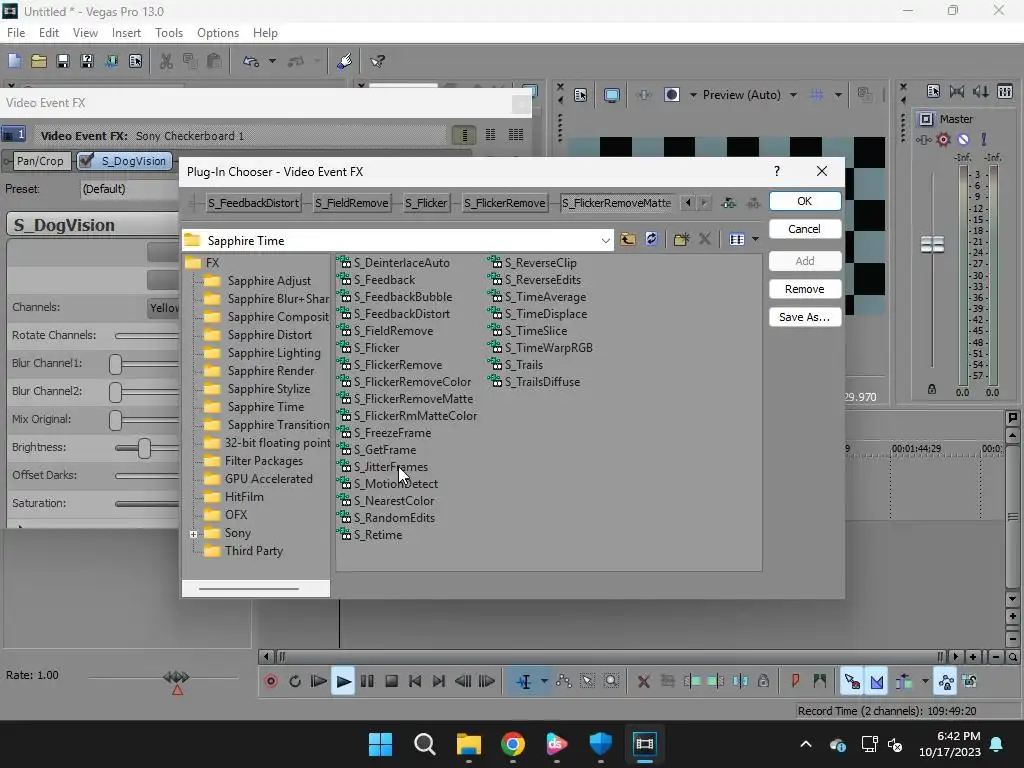Click the Insert Marker icon
The height and width of the screenshot is (768, 1024).
795,681
